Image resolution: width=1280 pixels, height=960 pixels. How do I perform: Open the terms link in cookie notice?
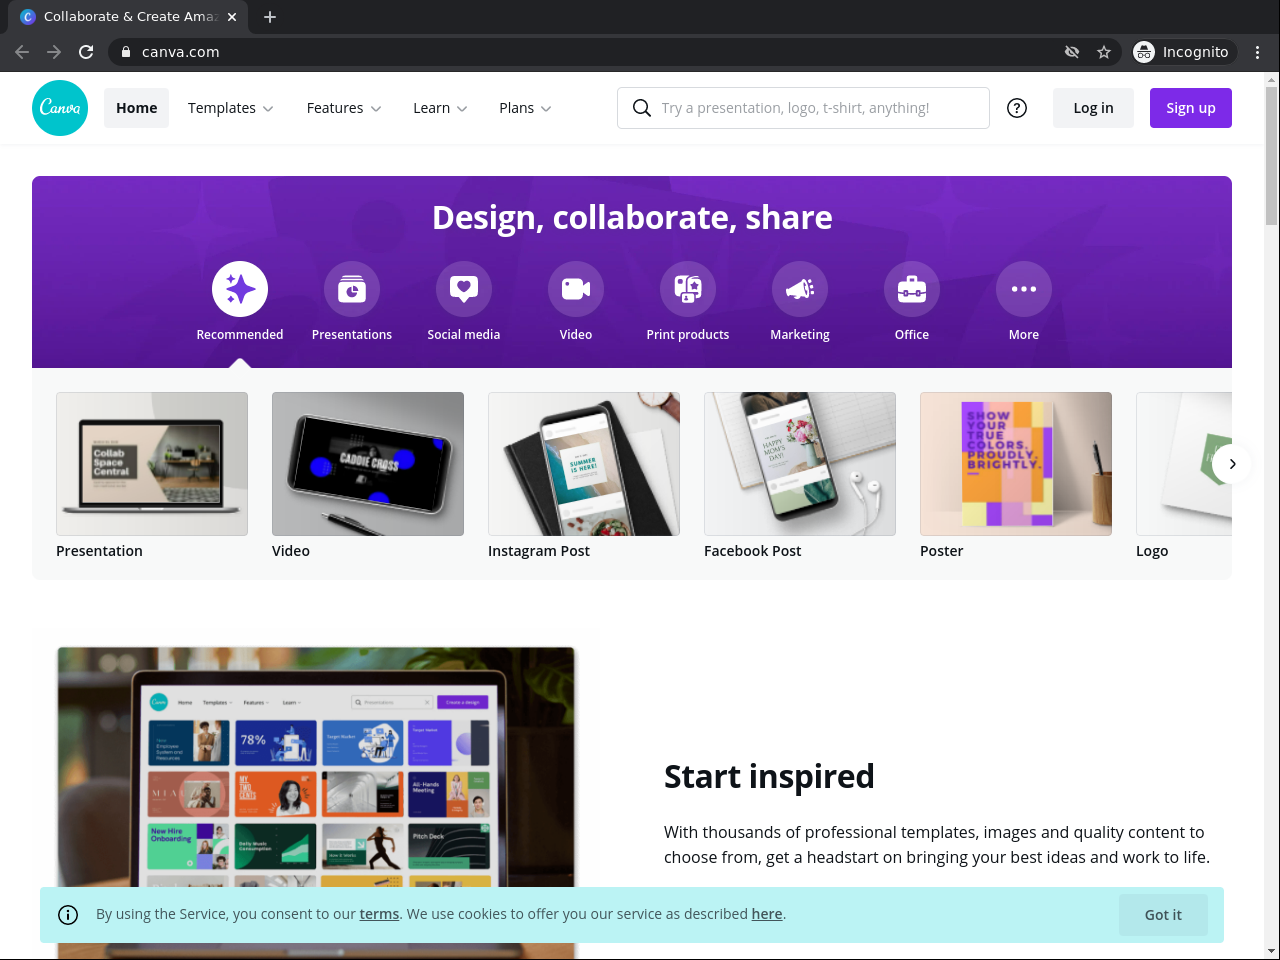click(x=379, y=914)
